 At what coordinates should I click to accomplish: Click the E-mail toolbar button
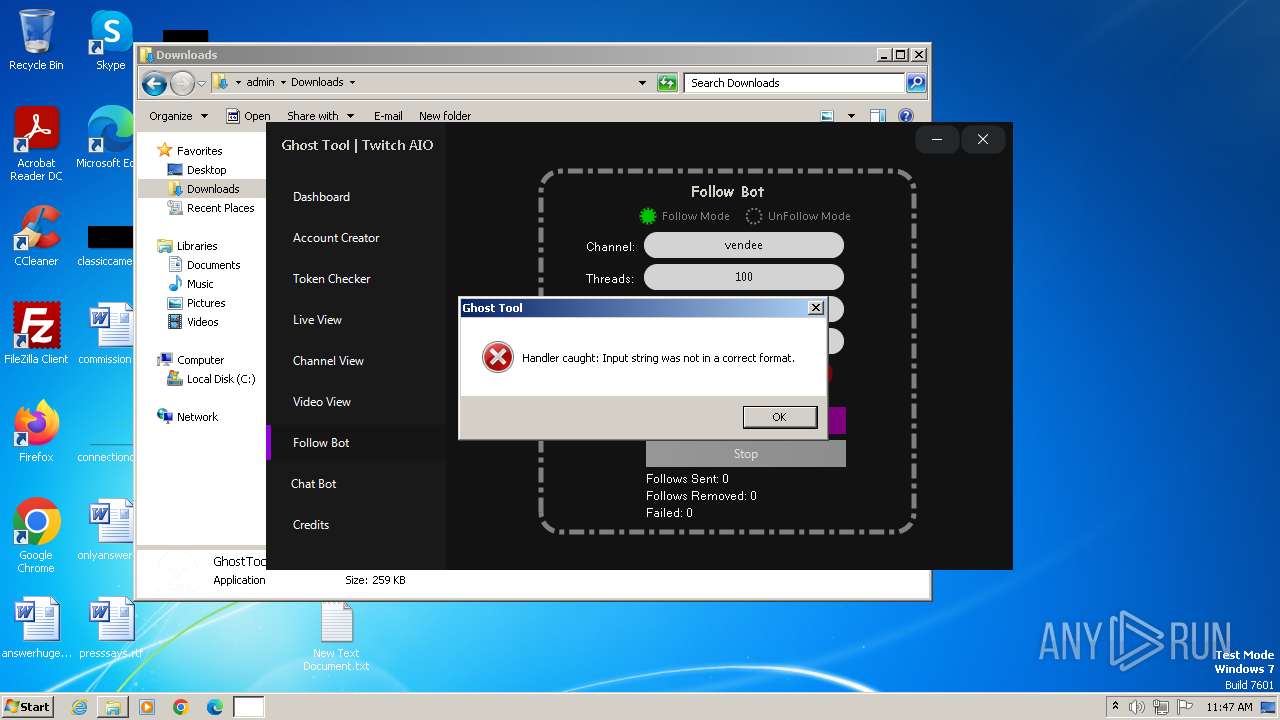click(x=388, y=116)
